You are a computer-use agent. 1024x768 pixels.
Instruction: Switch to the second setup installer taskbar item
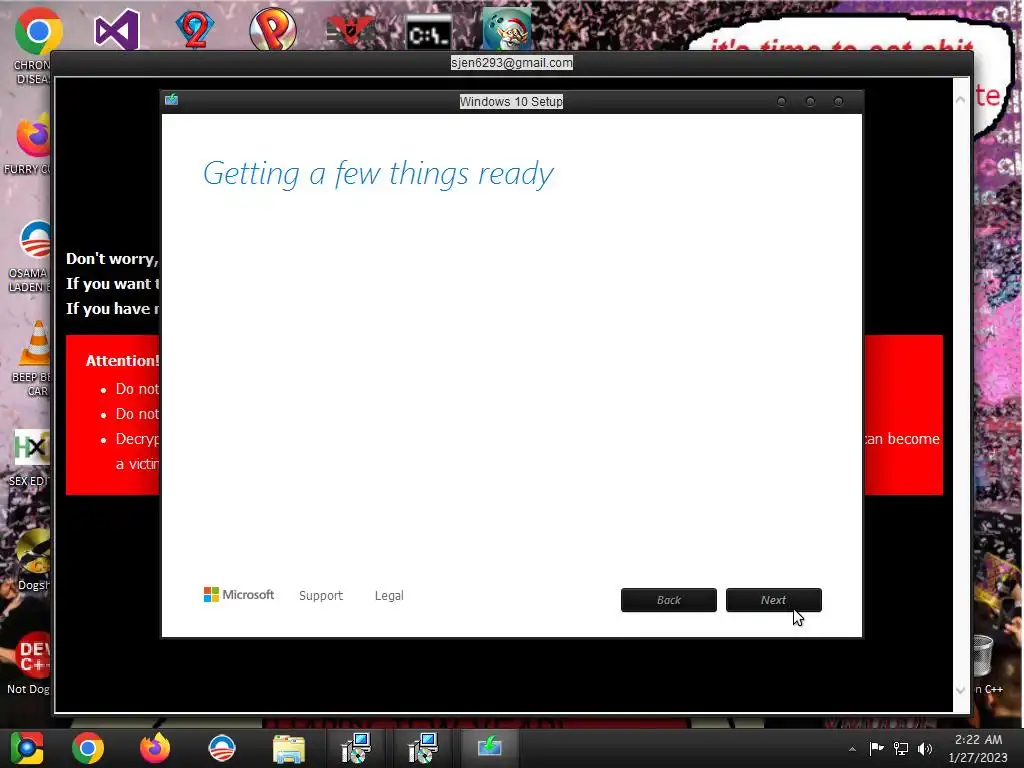point(423,748)
